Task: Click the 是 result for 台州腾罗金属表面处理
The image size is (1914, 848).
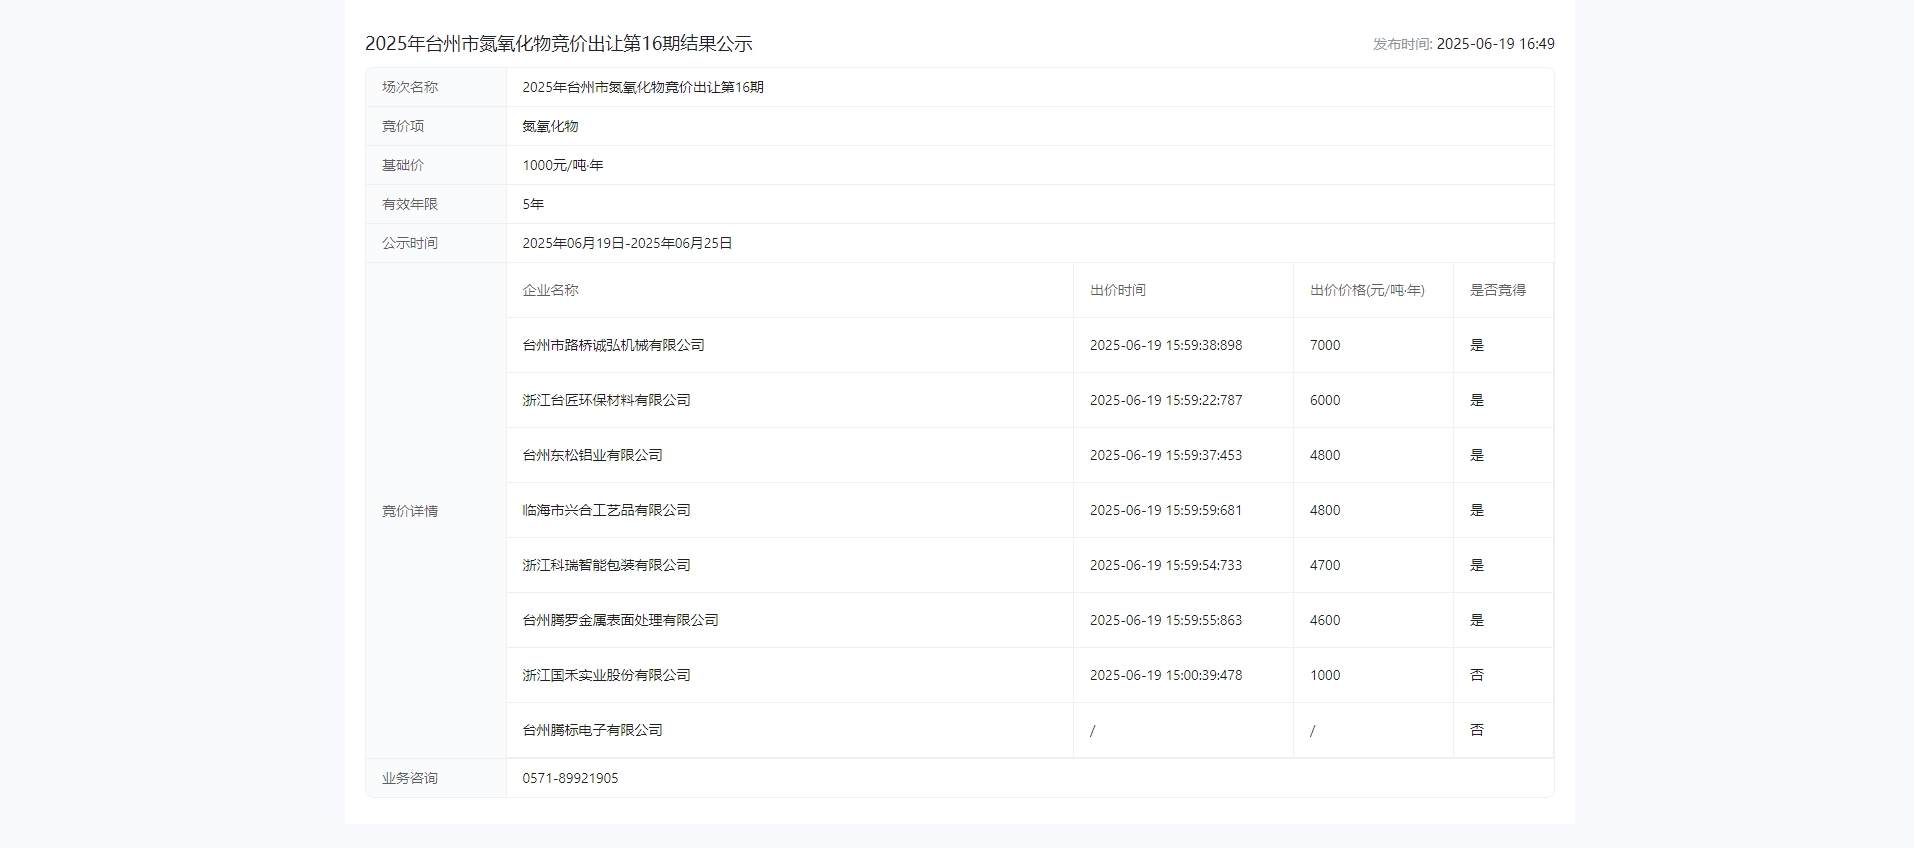Action: coord(1477,620)
